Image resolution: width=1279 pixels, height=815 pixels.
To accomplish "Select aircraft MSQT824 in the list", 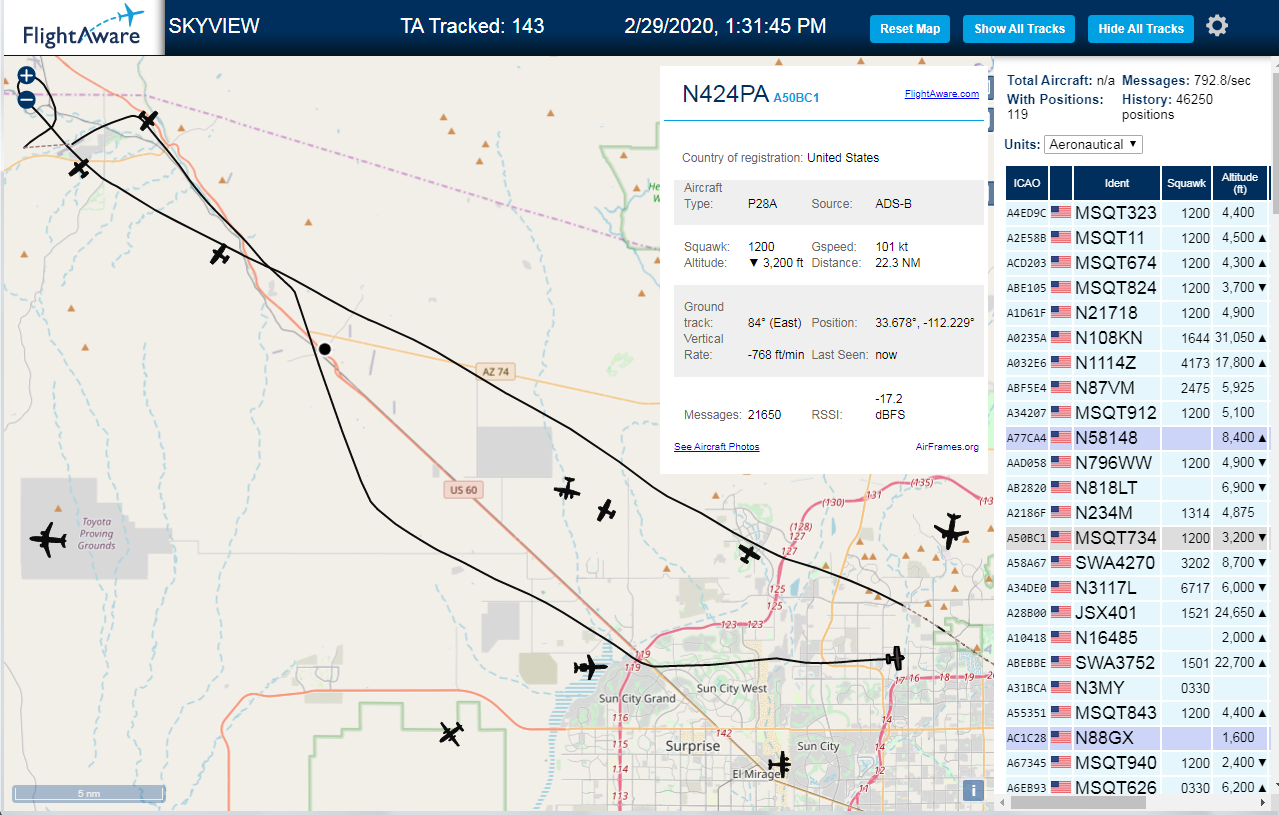I will click(1137, 288).
